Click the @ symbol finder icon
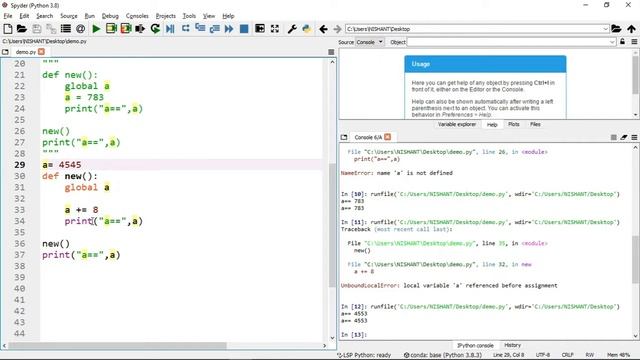 pyautogui.click(x=80, y=29)
